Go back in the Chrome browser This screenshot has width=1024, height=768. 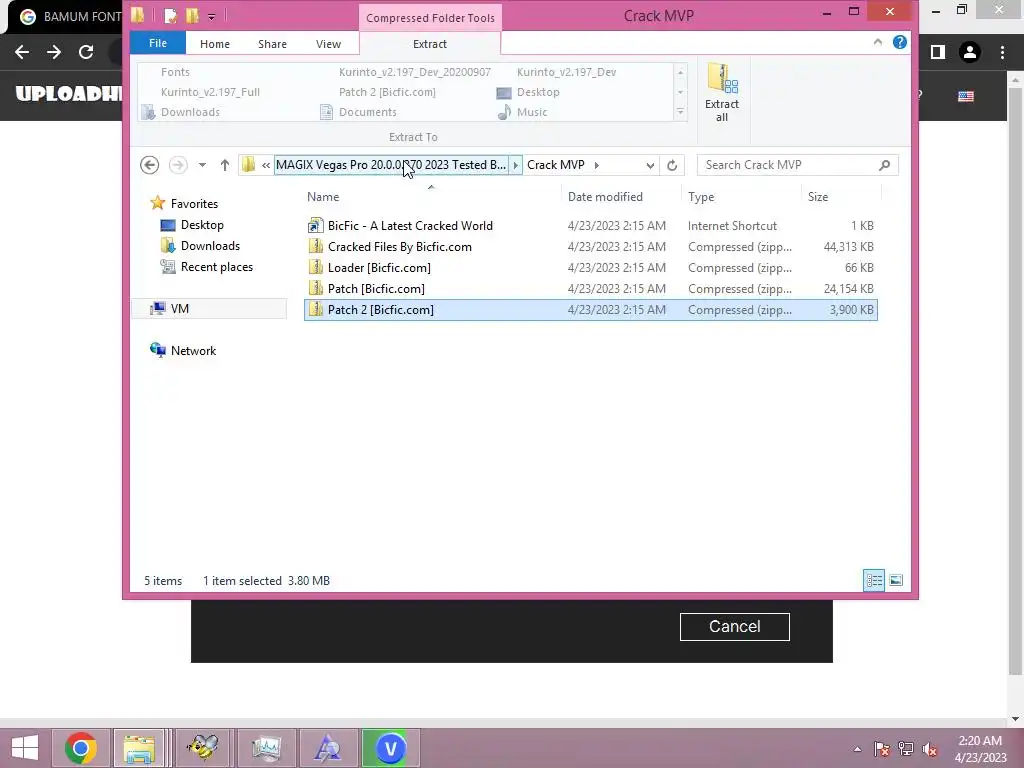(x=22, y=52)
